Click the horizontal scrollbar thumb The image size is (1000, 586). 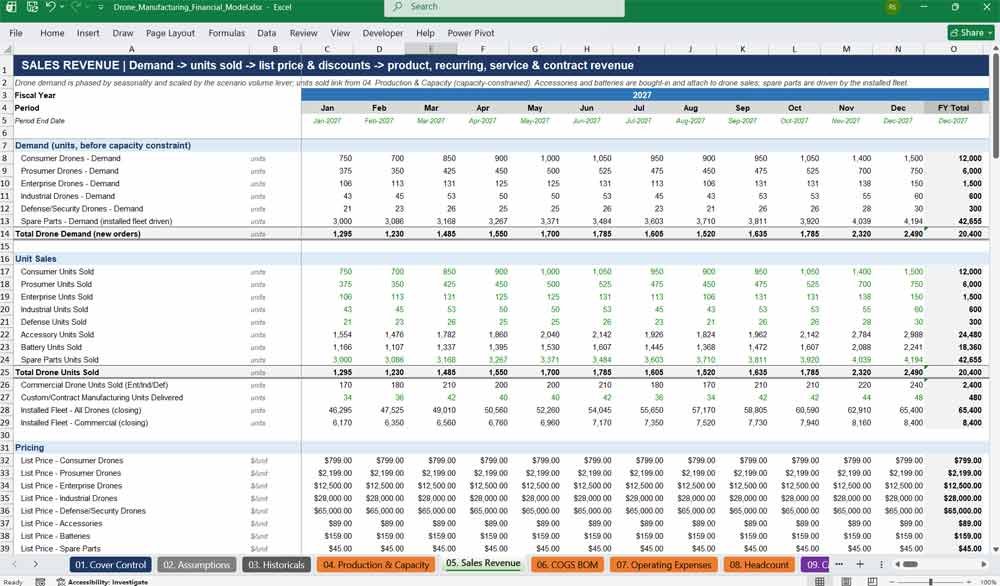pos(910,564)
